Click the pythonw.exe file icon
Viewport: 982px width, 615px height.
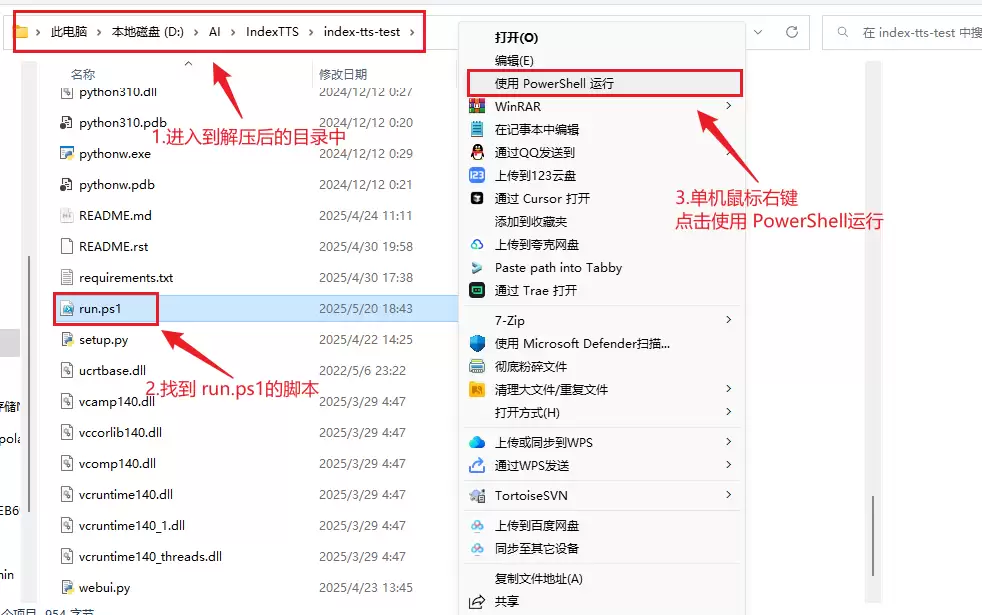[67, 153]
